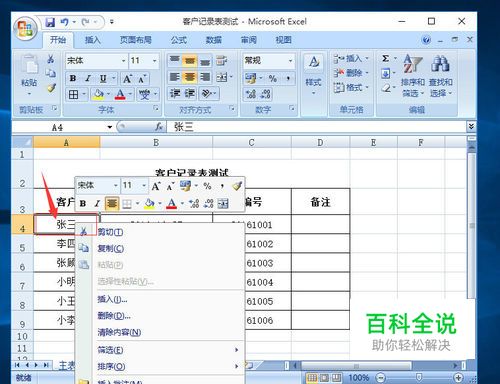
Task: Open the ribbon font name dropdown
Action: (x=124, y=61)
